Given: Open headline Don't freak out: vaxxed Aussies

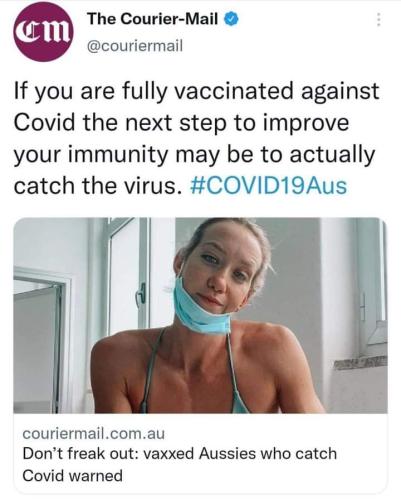Looking at the screenshot, I should click(x=180, y=454).
